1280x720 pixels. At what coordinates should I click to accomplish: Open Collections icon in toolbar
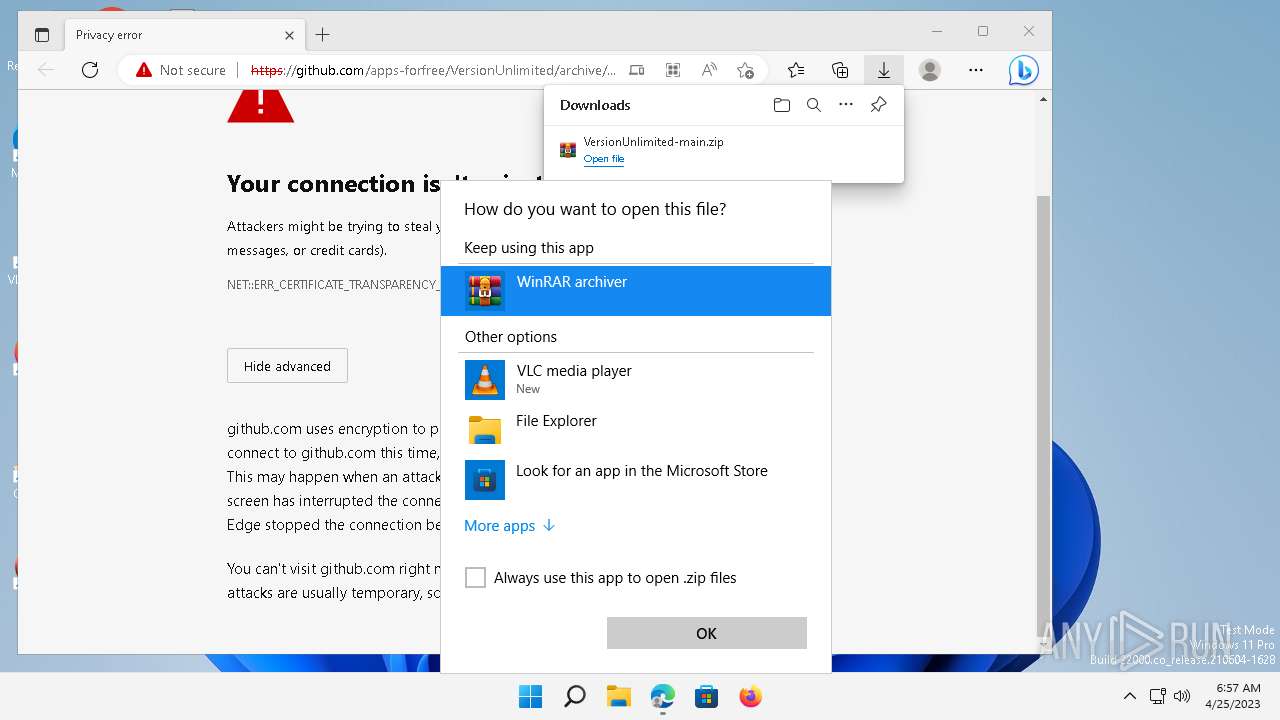tap(840, 70)
